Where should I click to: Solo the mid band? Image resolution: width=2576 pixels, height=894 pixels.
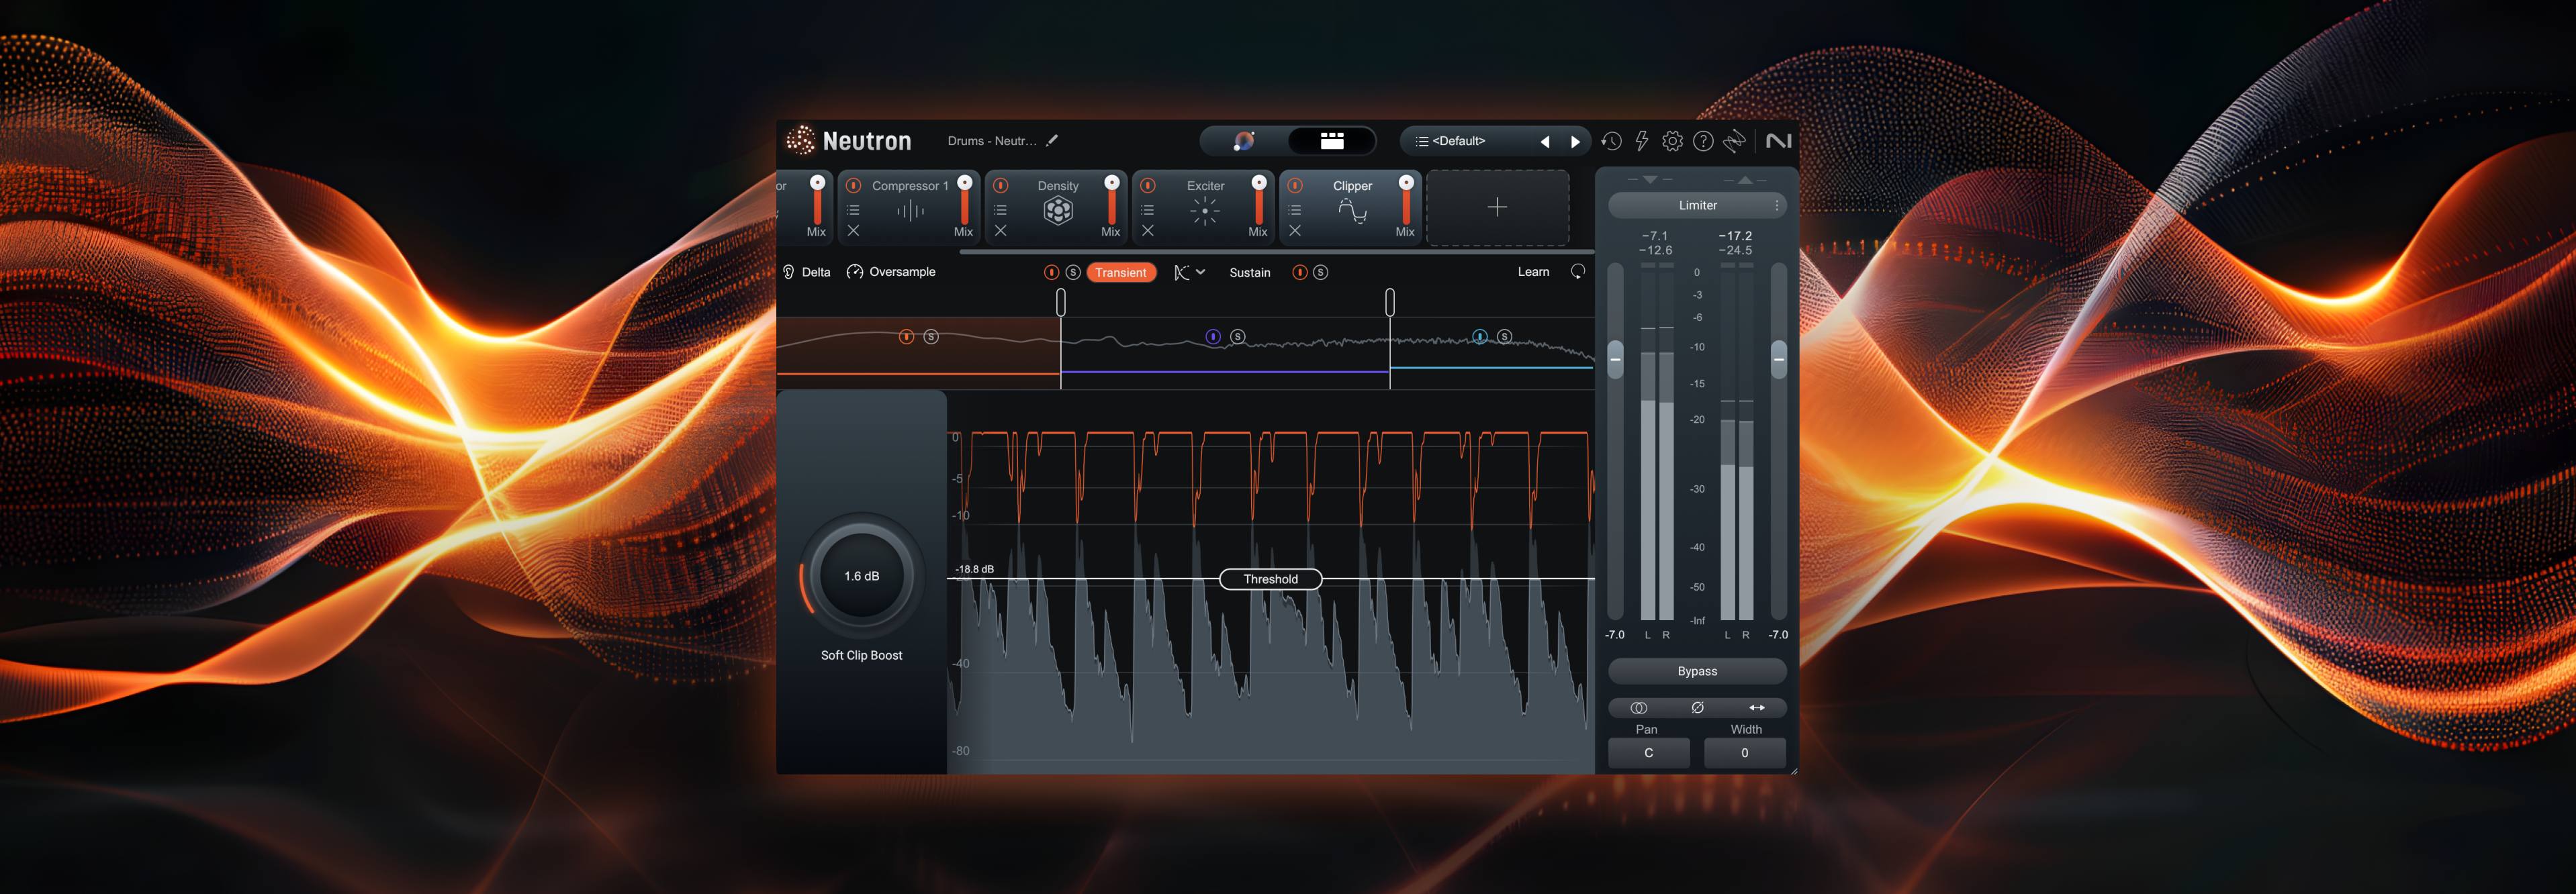tap(1238, 337)
